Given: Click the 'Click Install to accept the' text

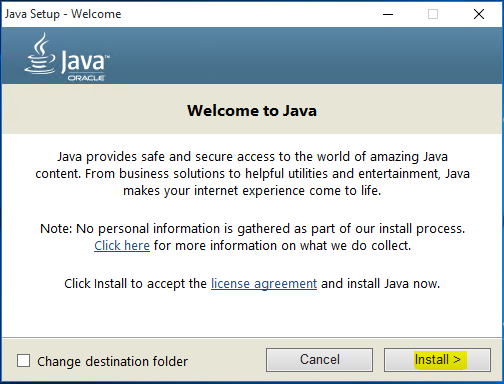Looking at the screenshot, I should click(x=135, y=284).
